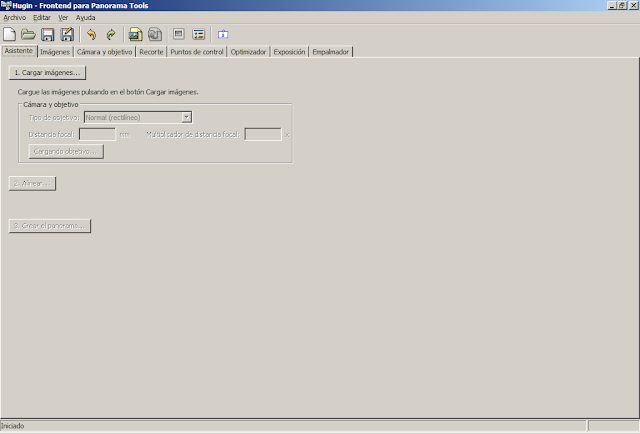The height and width of the screenshot is (434, 640).
Task: Go to the Recorte tab
Action: coord(151,52)
